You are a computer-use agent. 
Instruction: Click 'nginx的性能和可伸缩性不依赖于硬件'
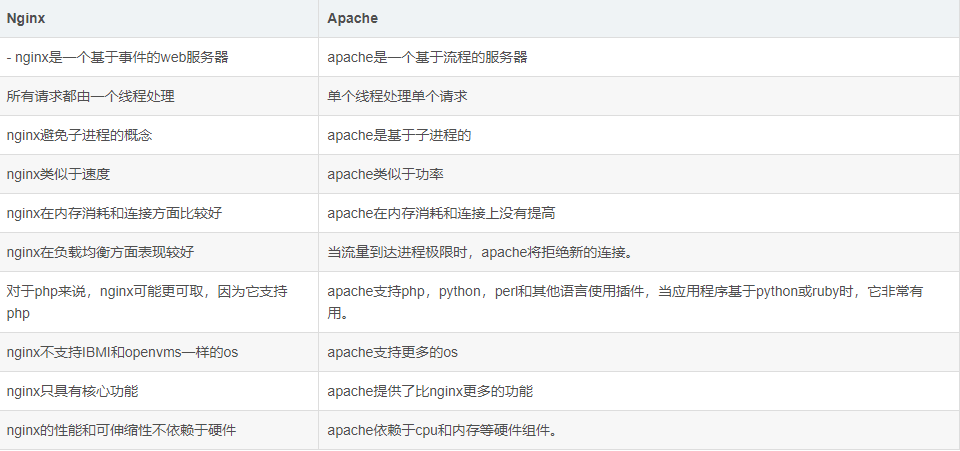tap(121, 430)
